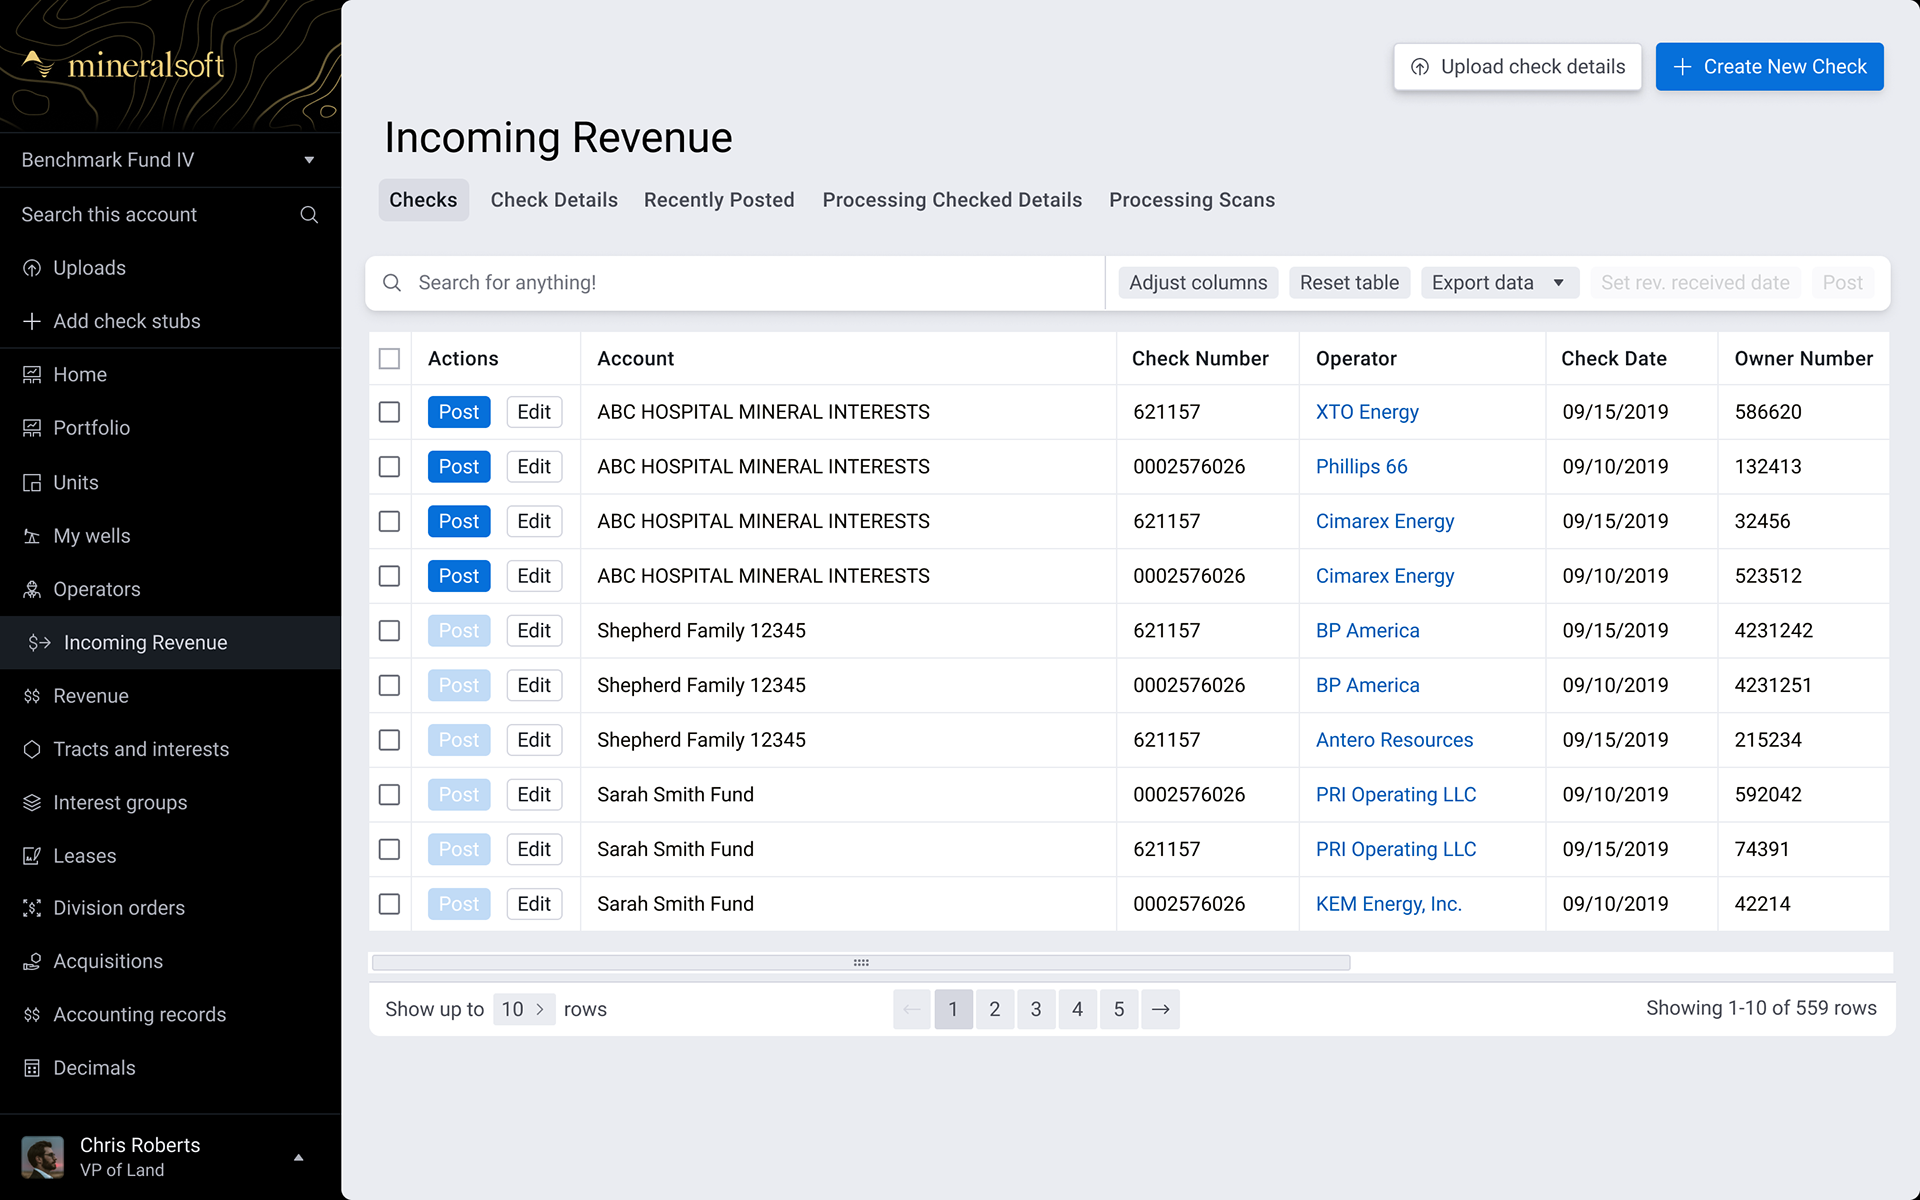Click Chris Roberts profile avatar

click(43, 1157)
